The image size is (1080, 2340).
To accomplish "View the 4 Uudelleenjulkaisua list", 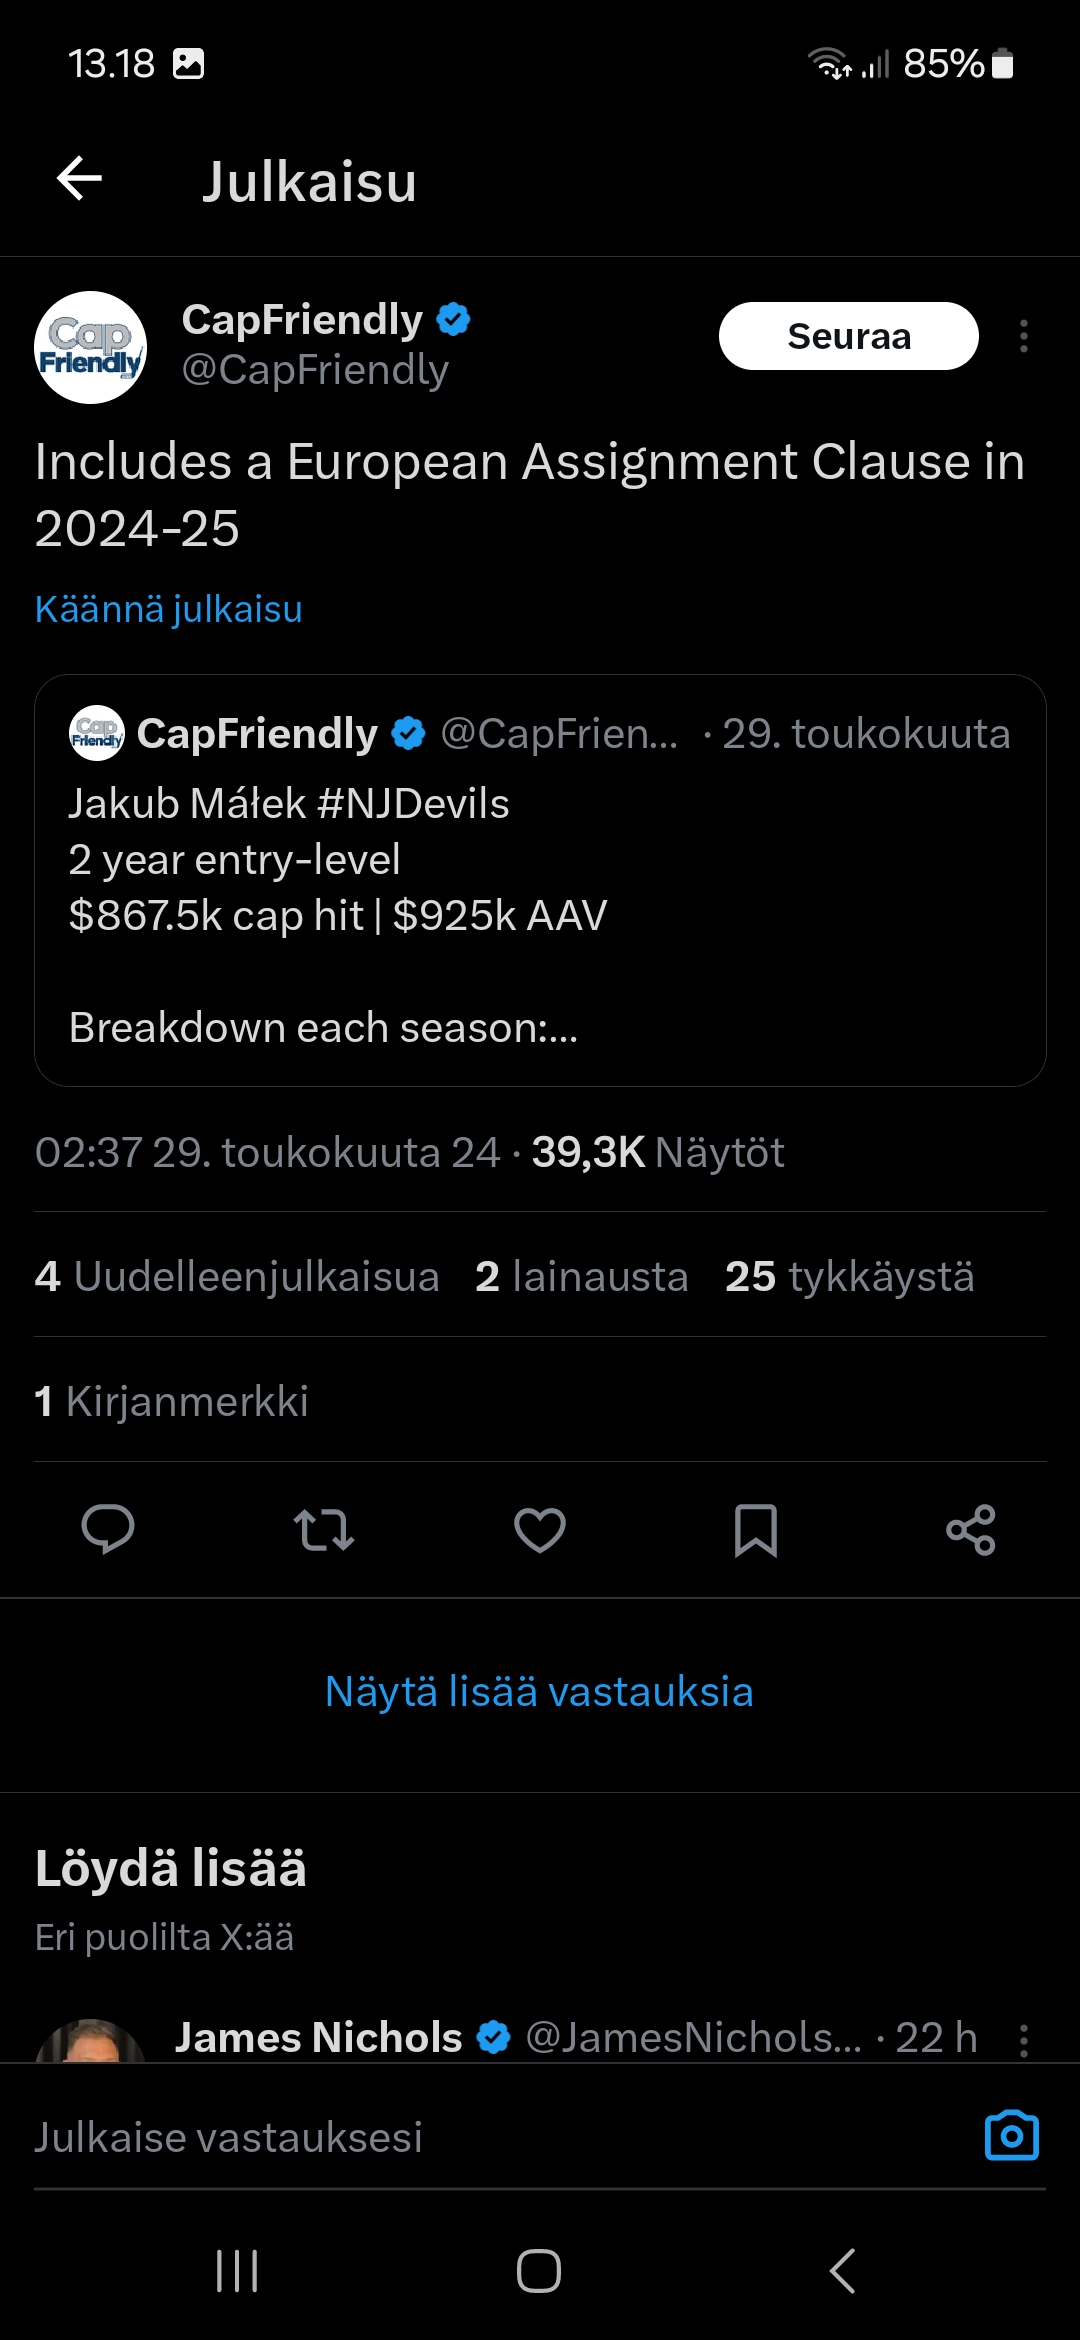I will pyautogui.click(x=237, y=1276).
